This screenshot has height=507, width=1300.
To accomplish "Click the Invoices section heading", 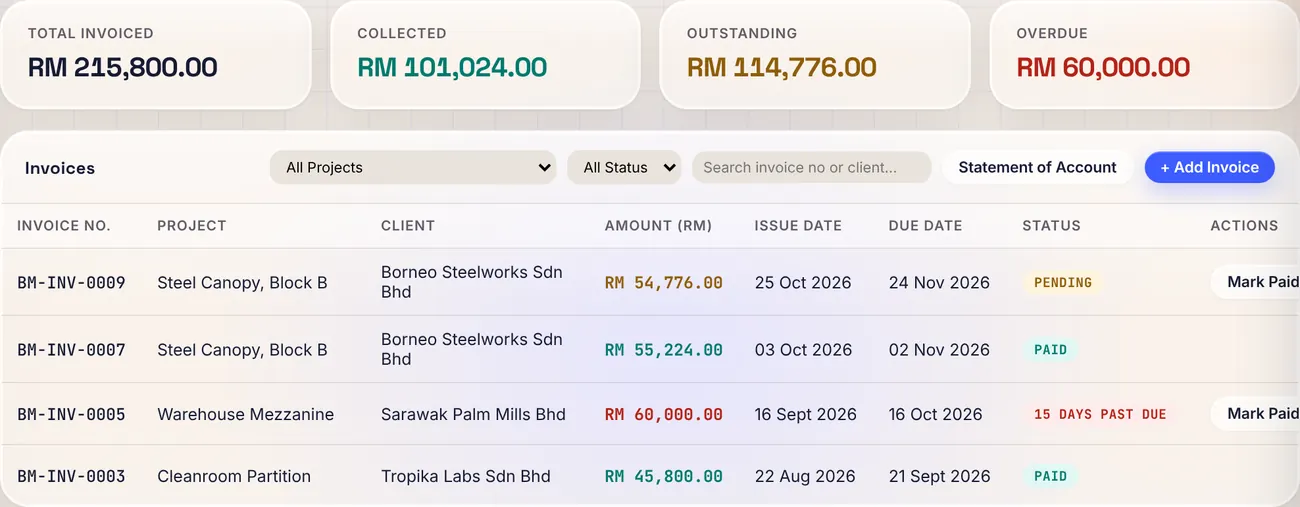I will tap(60, 168).
